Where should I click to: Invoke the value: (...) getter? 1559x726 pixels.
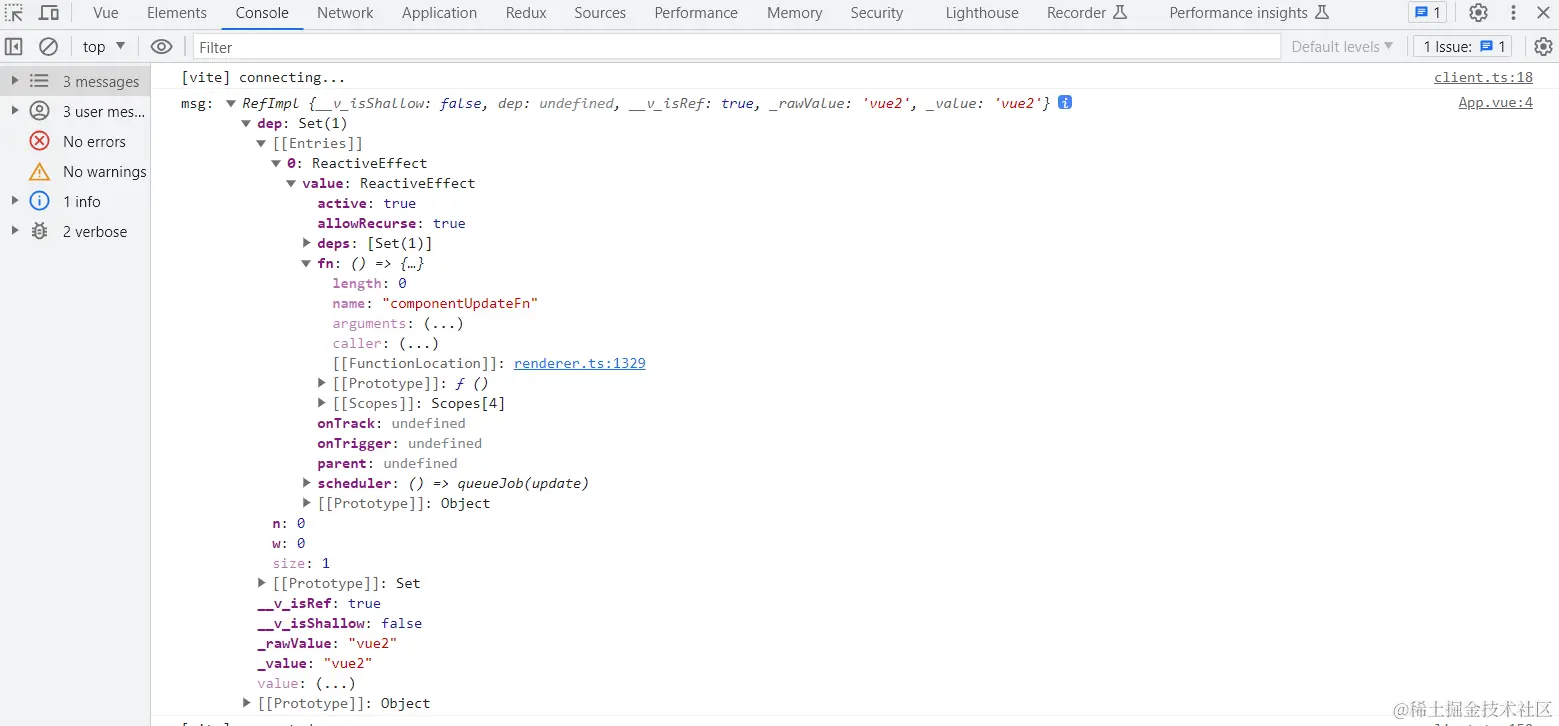335,683
